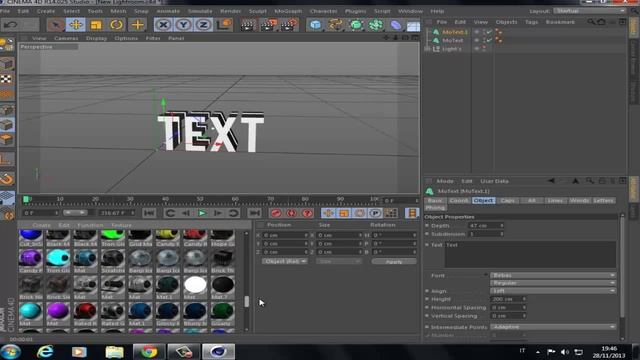Click the green NURBS generator icon
This screenshot has height=360, width=640.
356,25
